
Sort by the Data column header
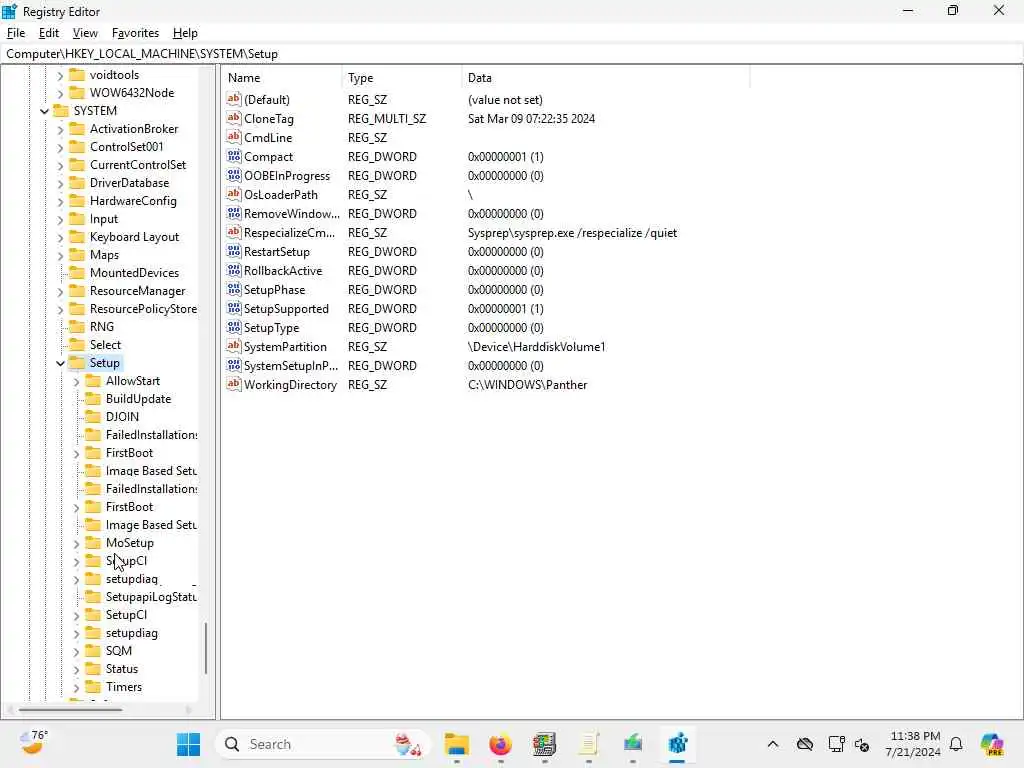pyautogui.click(x=605, y=78)
